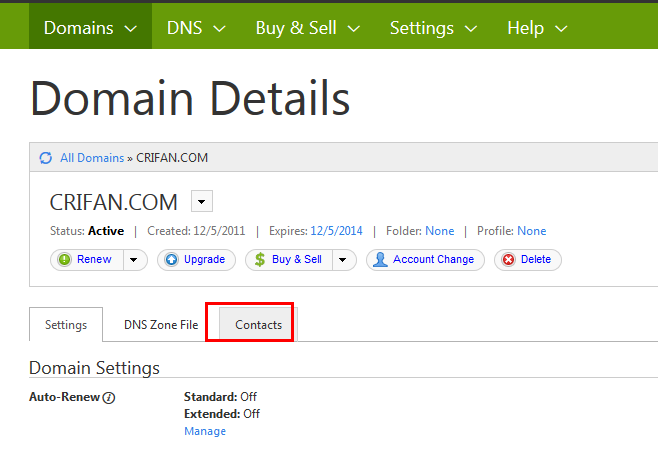Click the person icon for Account Change
The width and height of the screenshot is (658, 449).
tap(380, 260)
